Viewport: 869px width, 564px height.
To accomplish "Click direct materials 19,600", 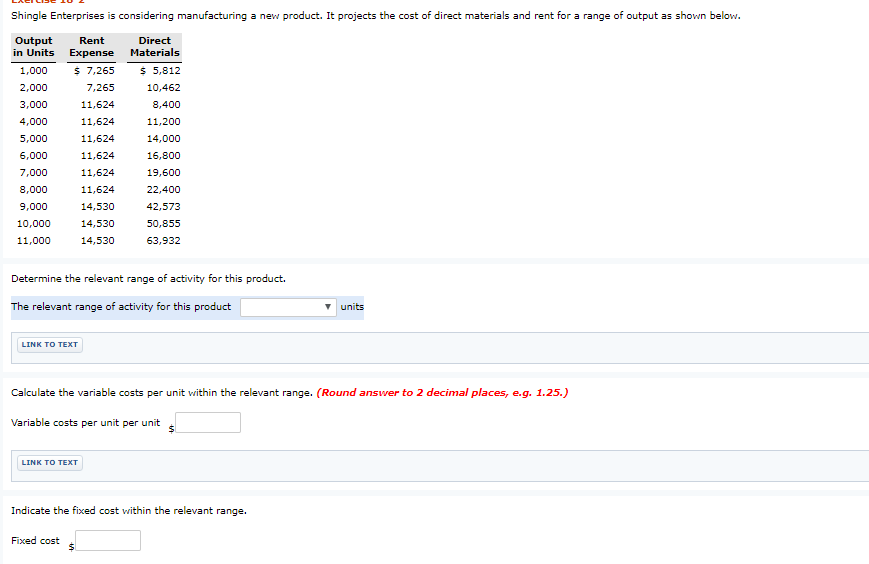I will coord(163,173).
